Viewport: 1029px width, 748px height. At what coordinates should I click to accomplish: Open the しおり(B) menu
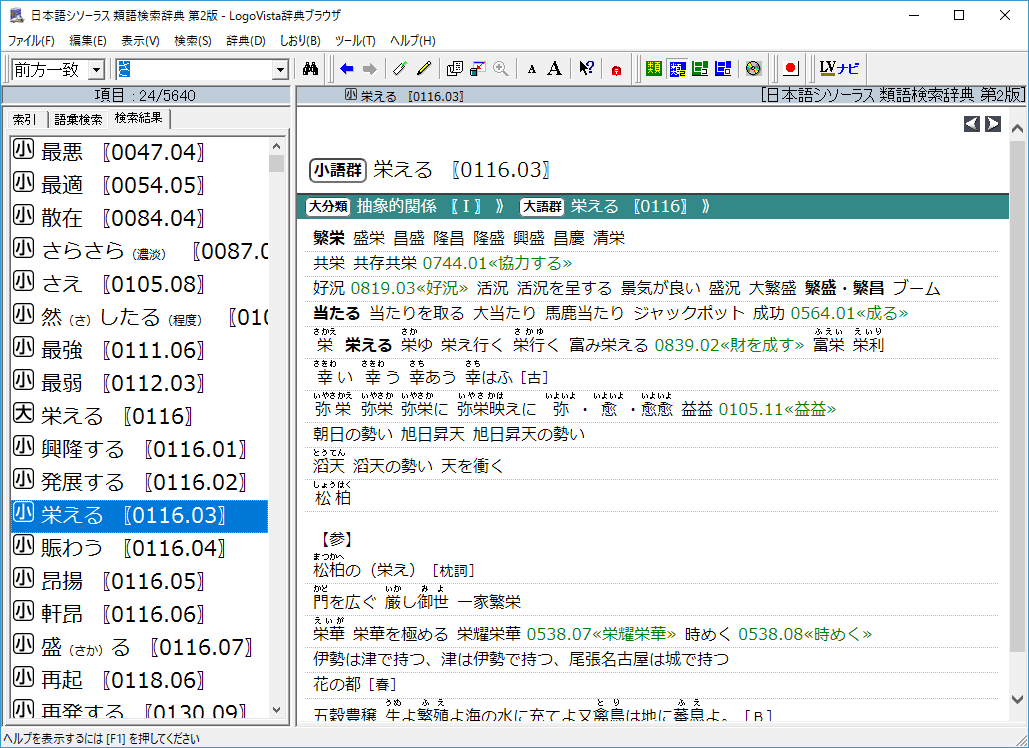coord(300,41)
